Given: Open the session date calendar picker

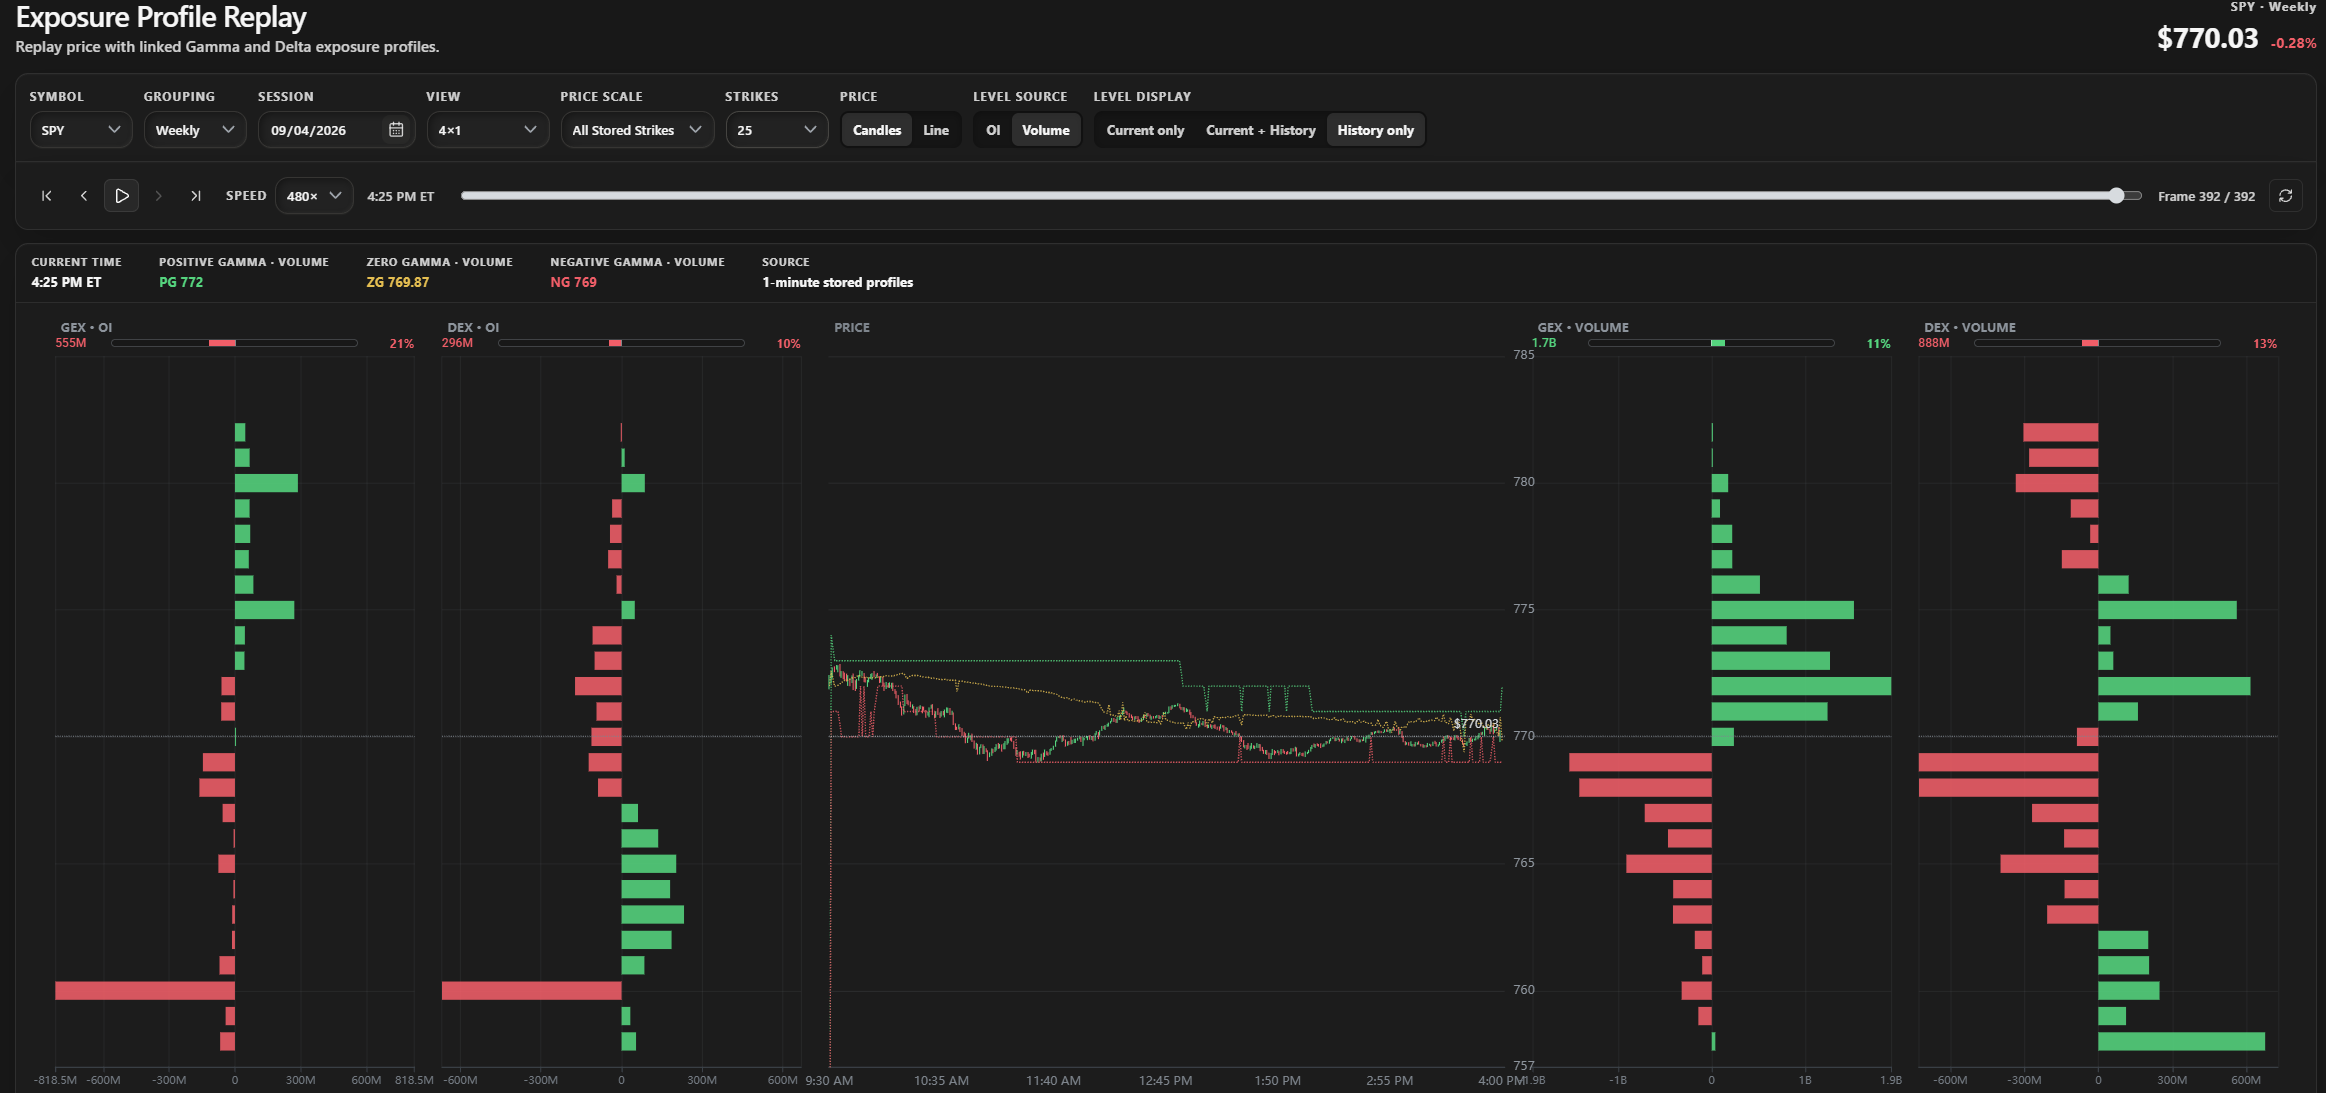Looking at the screenshot, I should tap(396, 130).
